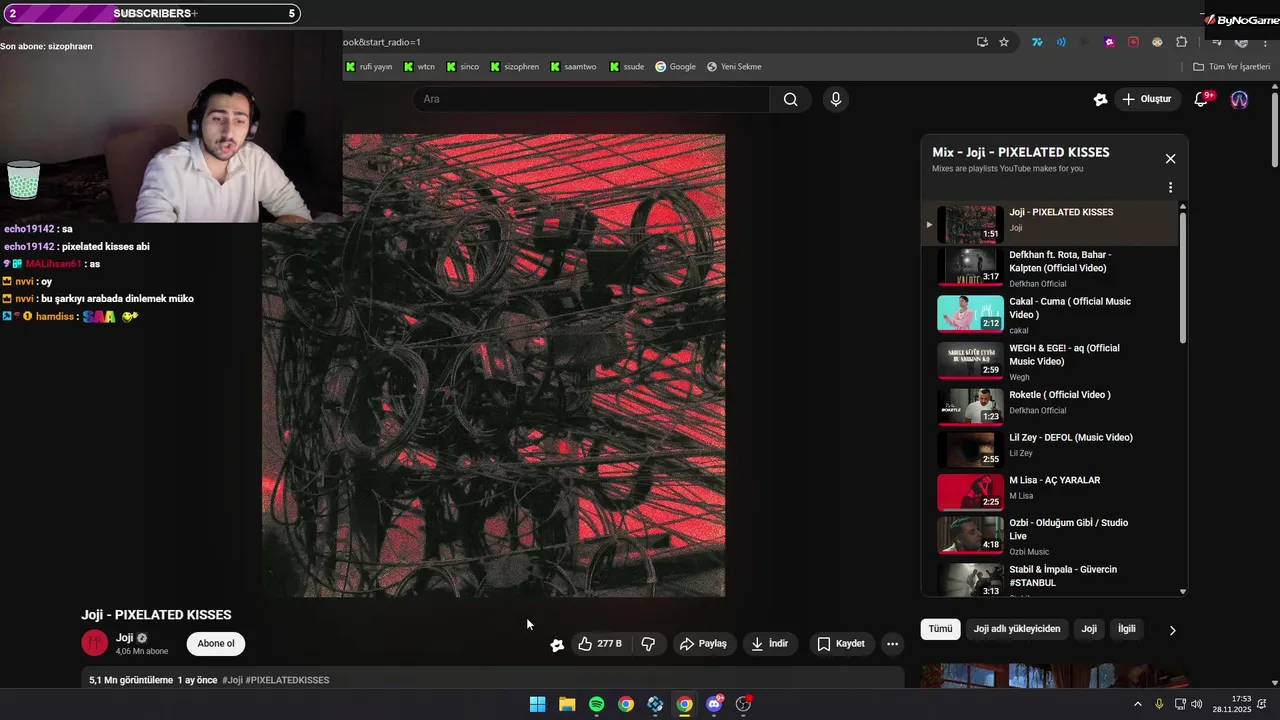Open Discord from the taskbar
1280x720 pixels.
(x=714, y=704)
